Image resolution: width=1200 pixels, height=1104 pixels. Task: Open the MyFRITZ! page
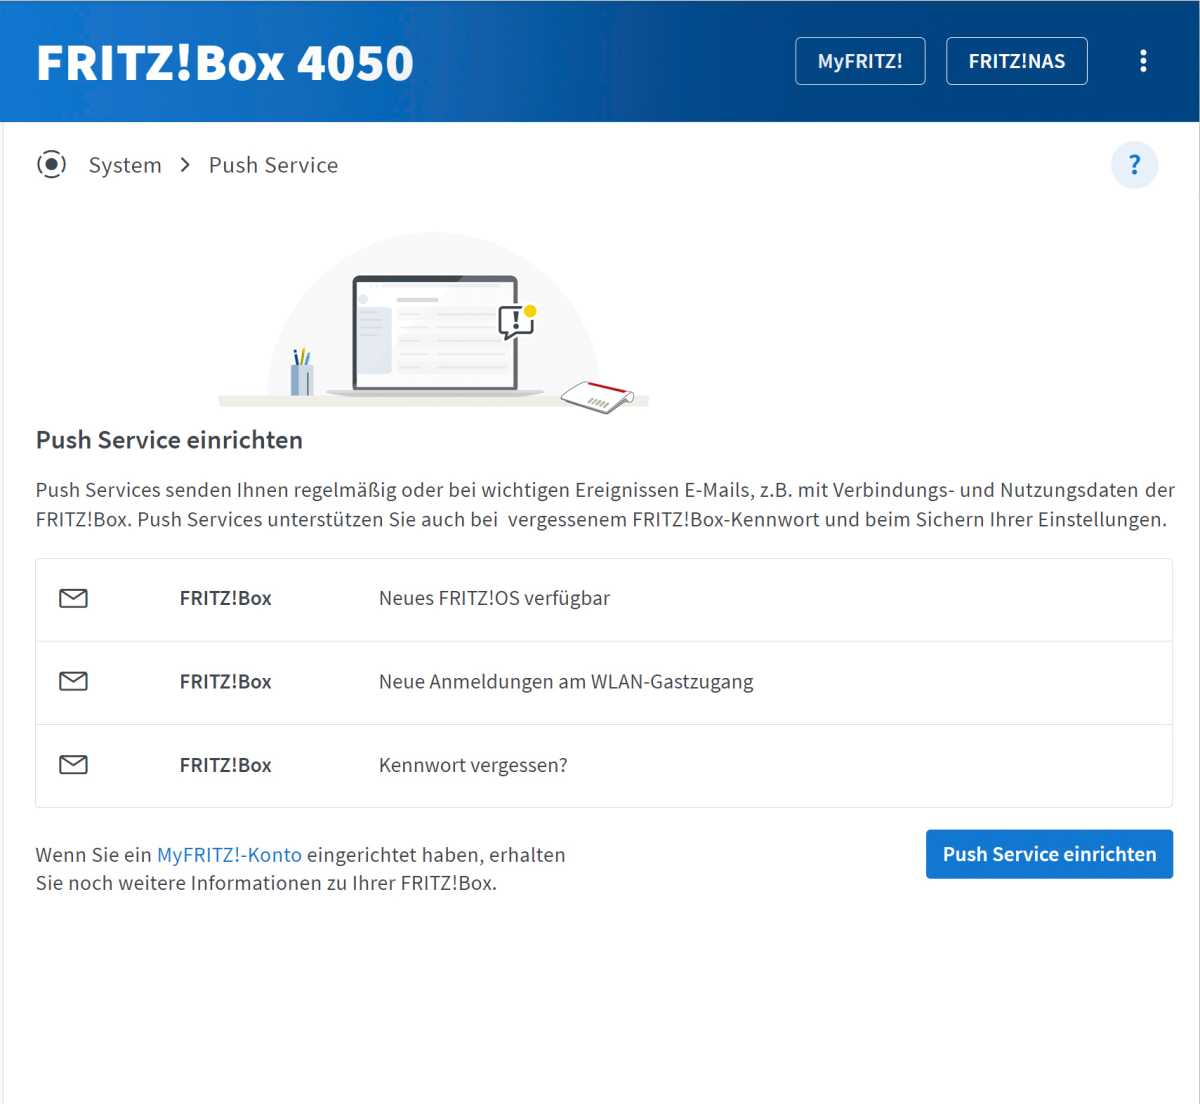pyautogui.click(x=860, y=61)
